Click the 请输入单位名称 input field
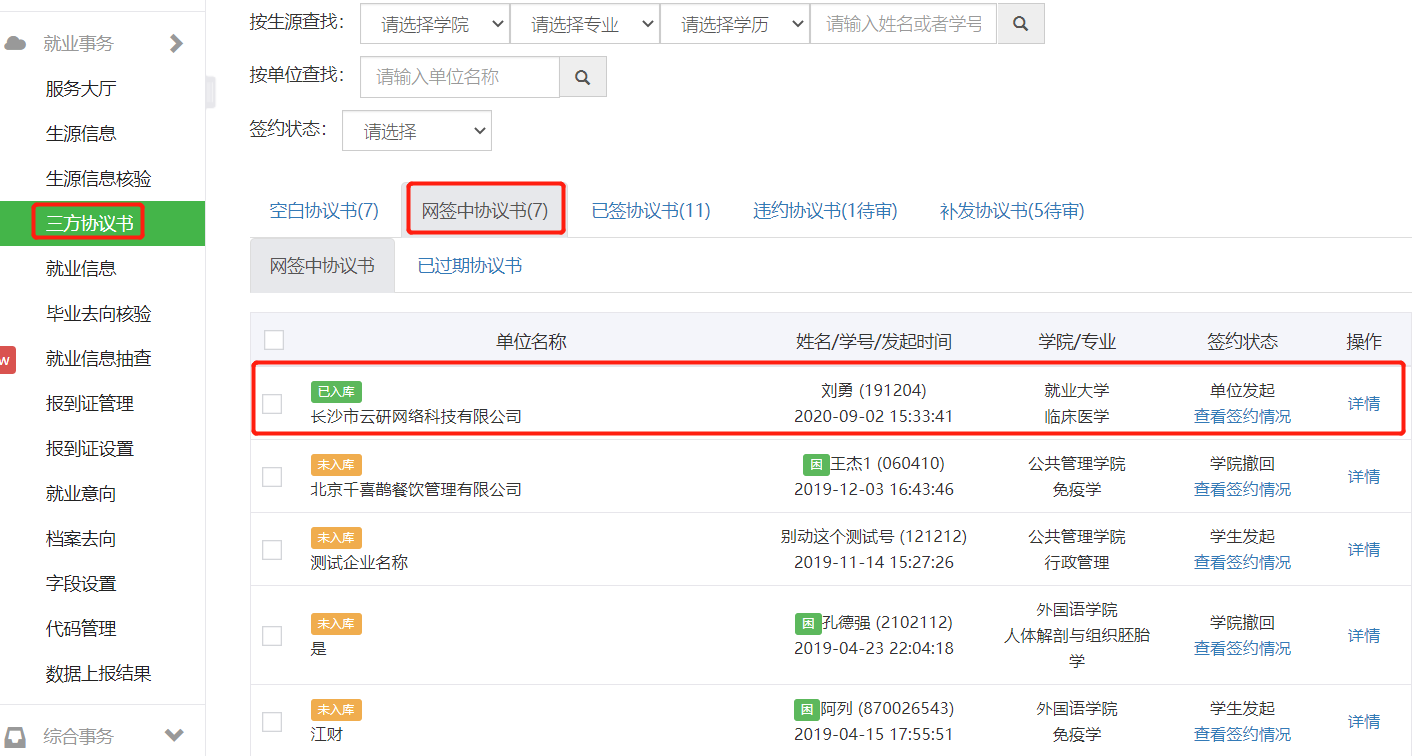The image size is (1415, 756). (x=459, y=77)
